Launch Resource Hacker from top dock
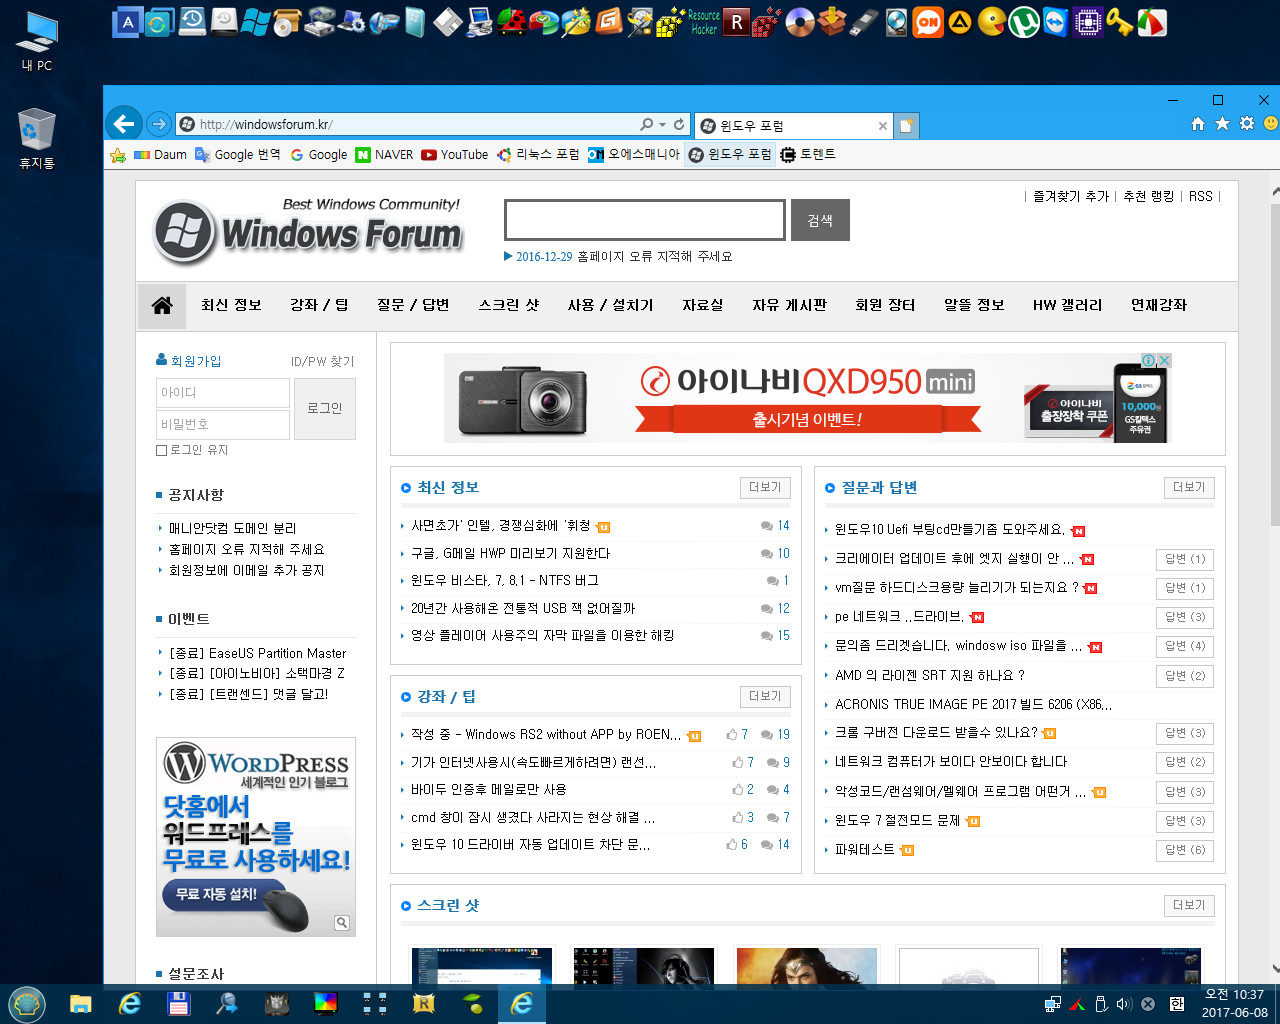The height and width of the screenshot is (1024, 1280). 704,22
